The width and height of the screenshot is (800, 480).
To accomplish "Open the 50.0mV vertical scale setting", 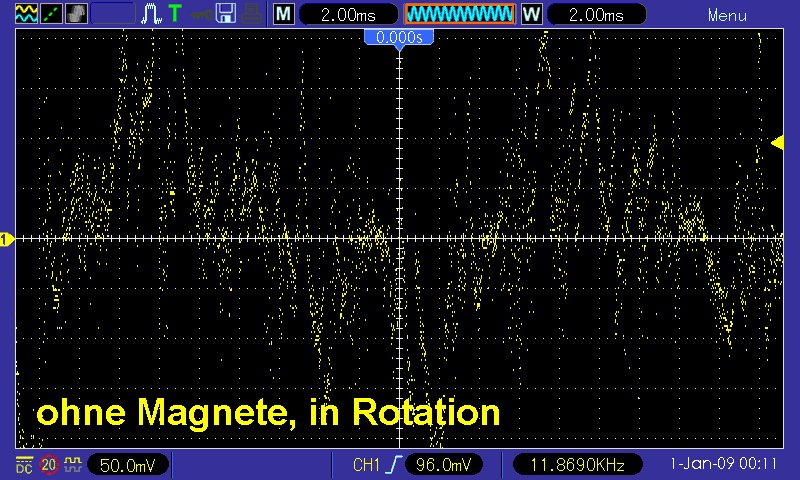I will click(127, 465).
